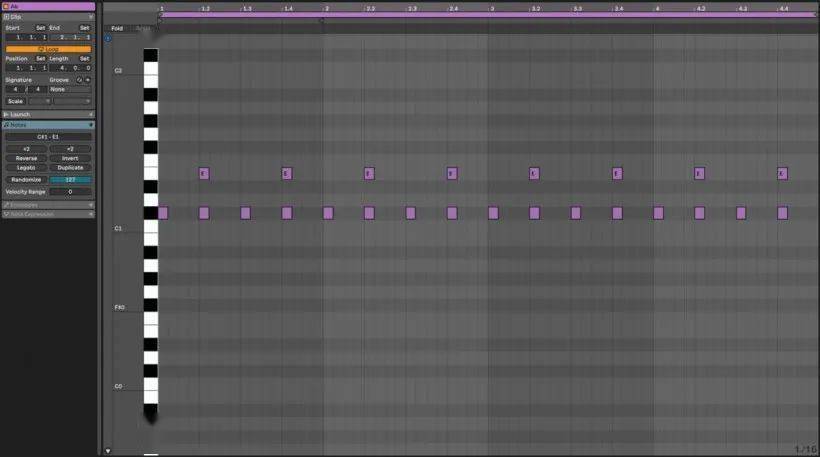This screenshot has height=457, width=820.
Task: Toggle the Scale mode button
Action: coord(16,101)
